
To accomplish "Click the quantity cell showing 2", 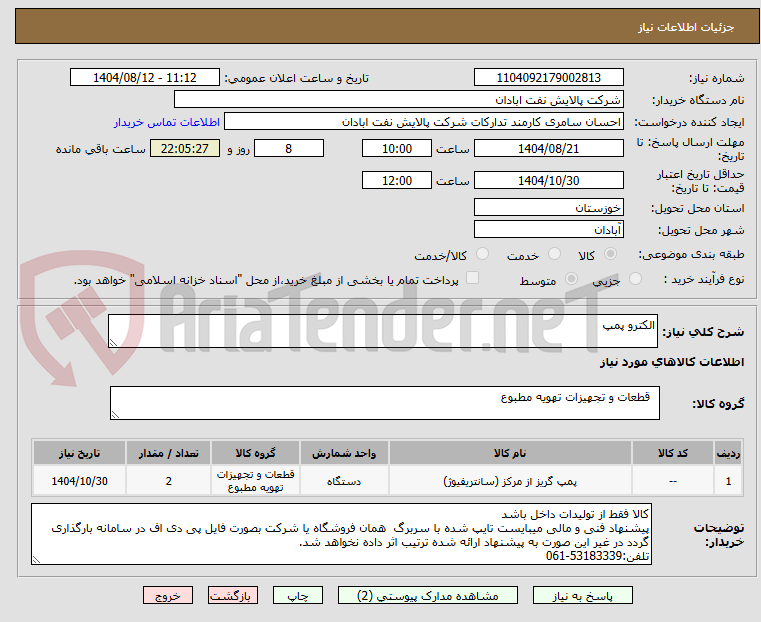I will tap(168, 481).
